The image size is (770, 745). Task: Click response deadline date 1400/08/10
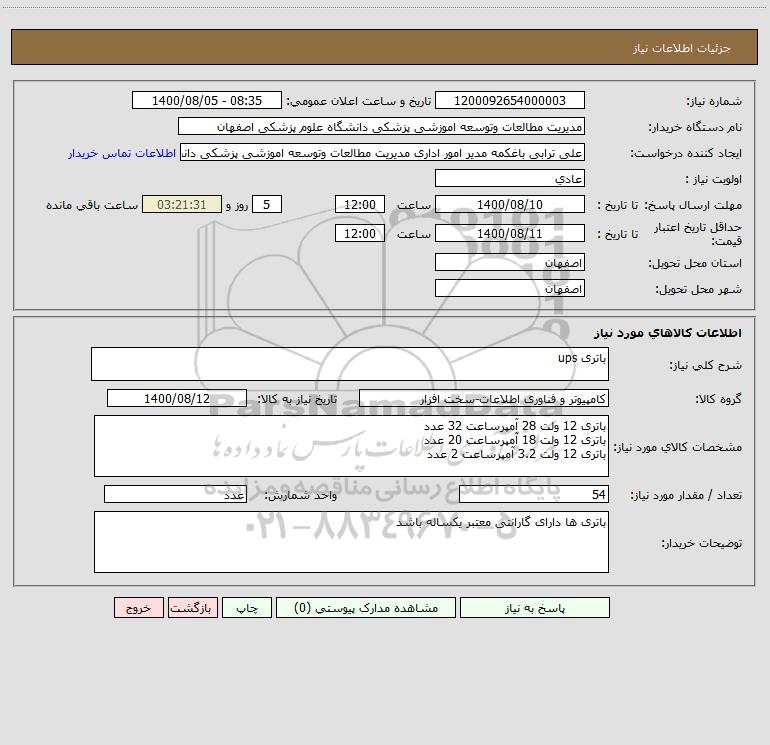[x=510, y=204]
